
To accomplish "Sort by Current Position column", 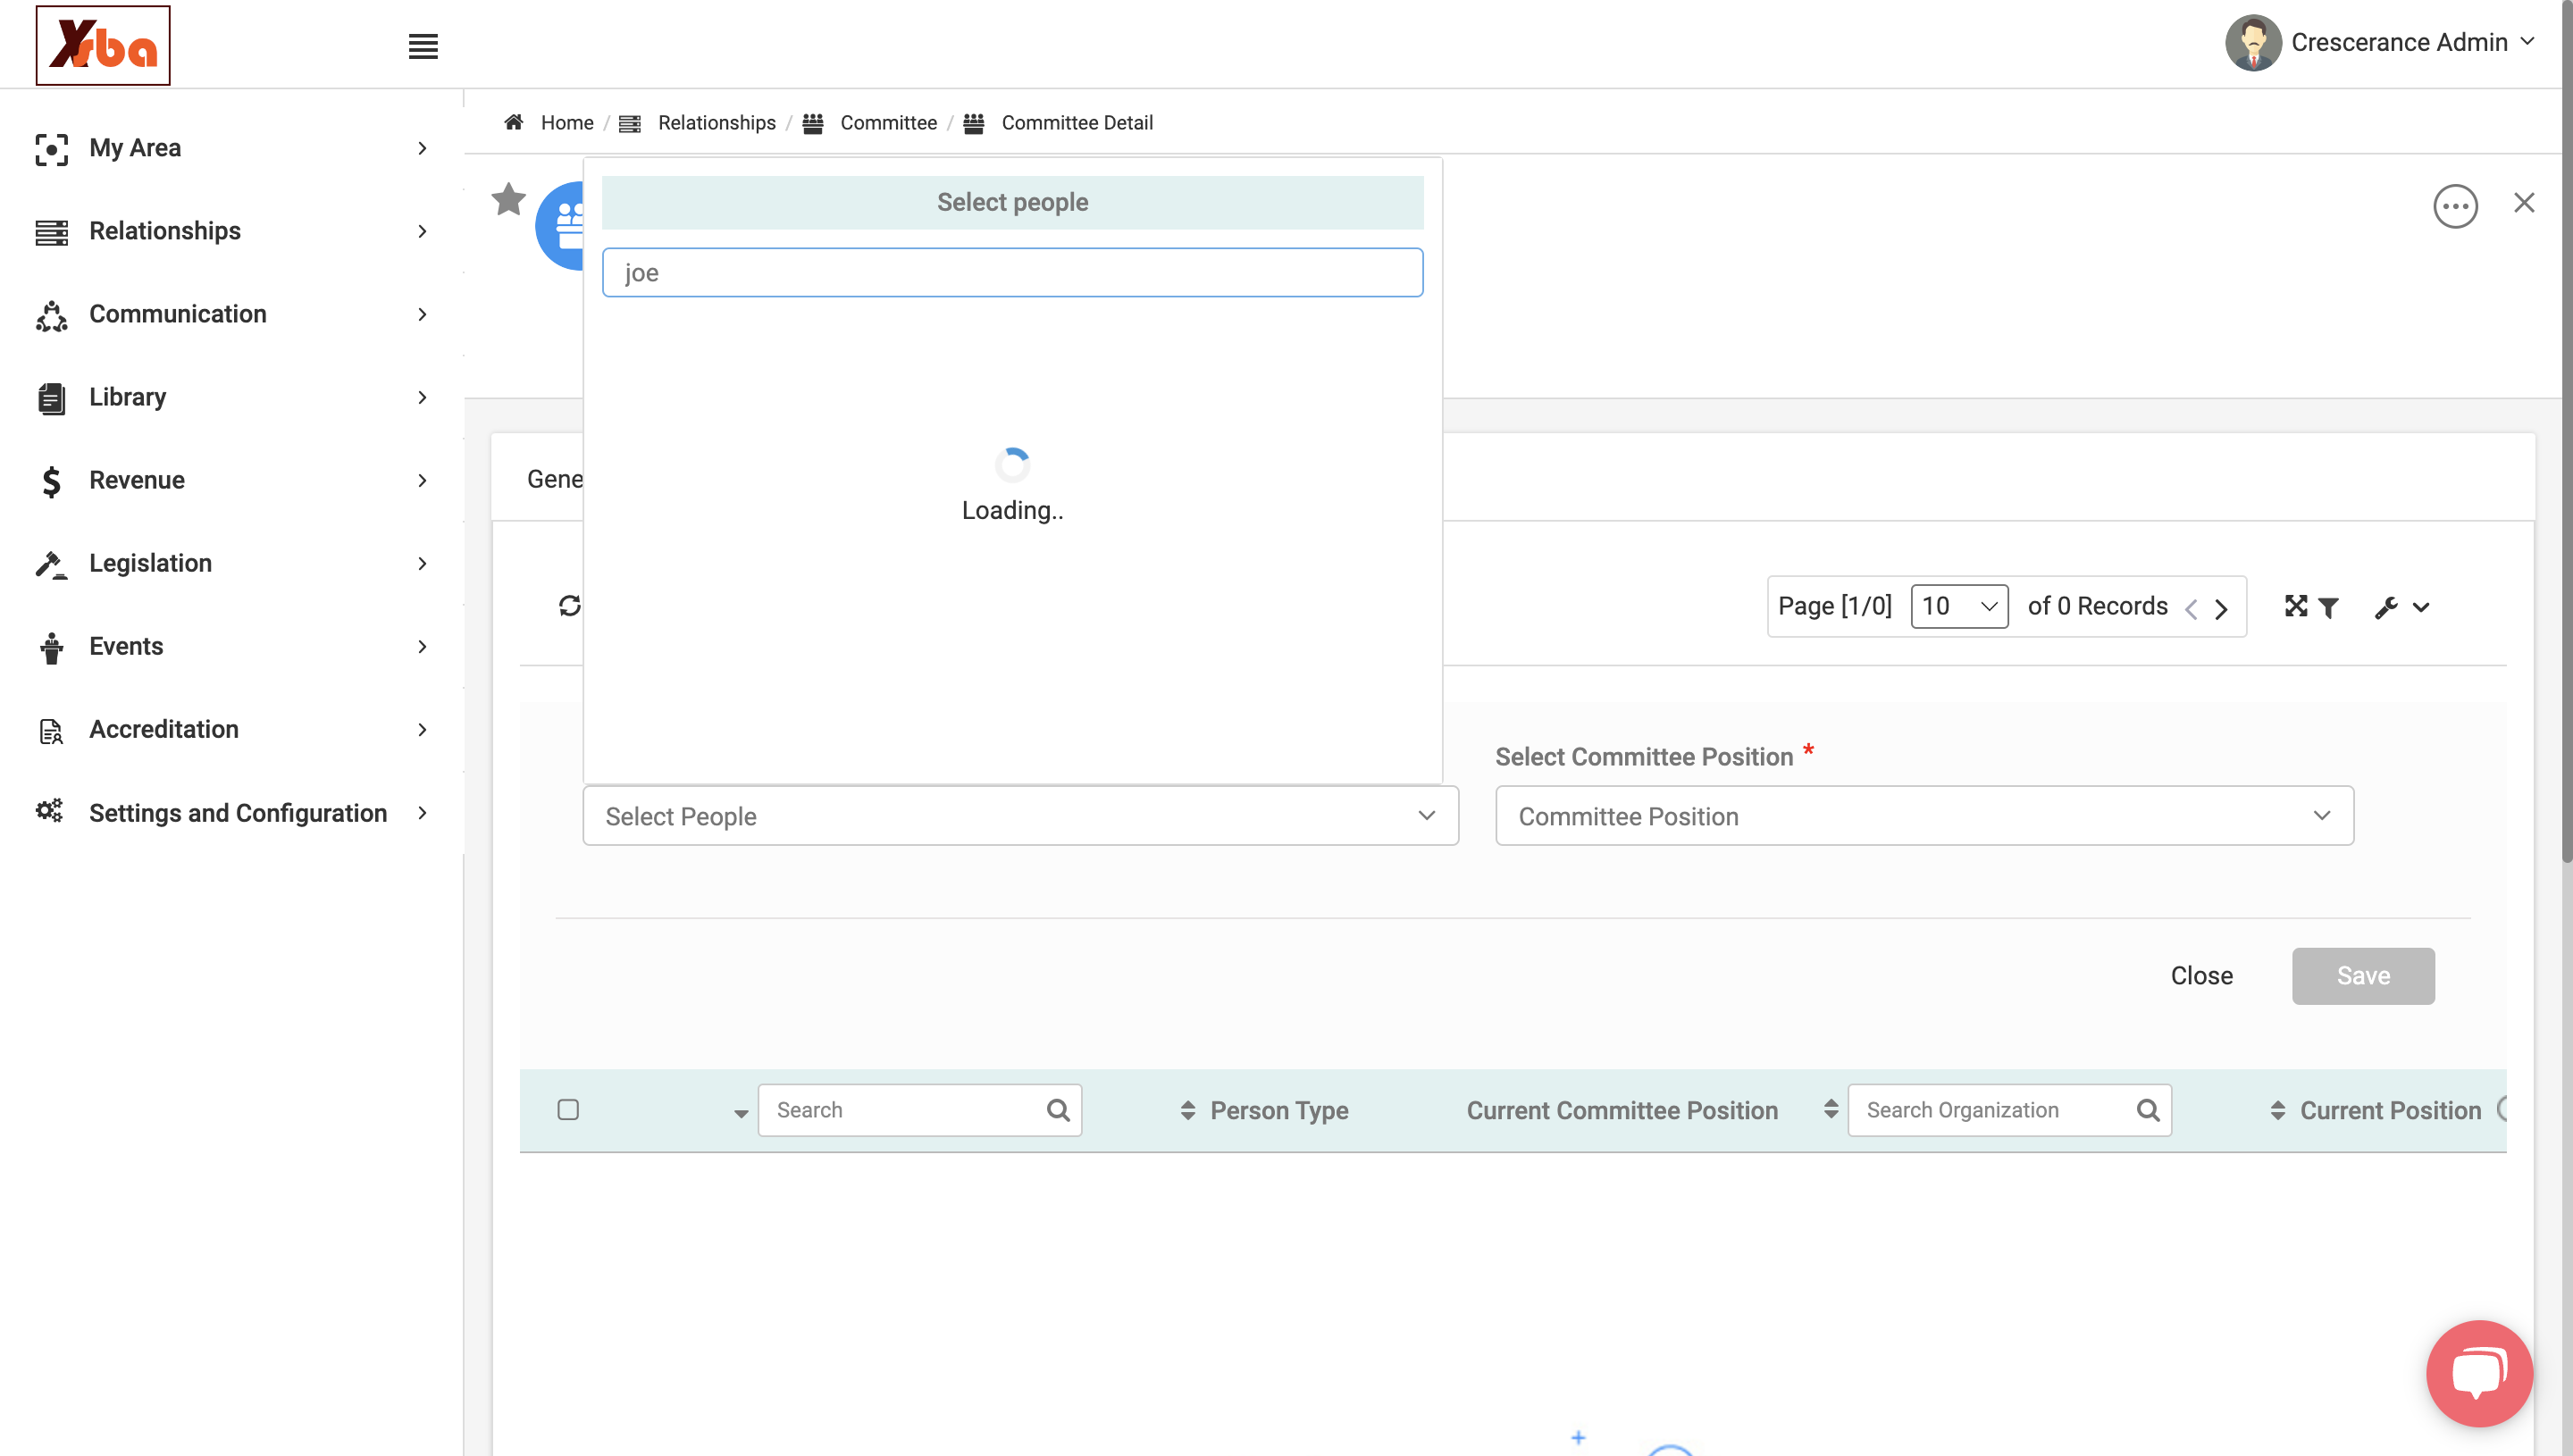I will [x=2277, y=1110].
